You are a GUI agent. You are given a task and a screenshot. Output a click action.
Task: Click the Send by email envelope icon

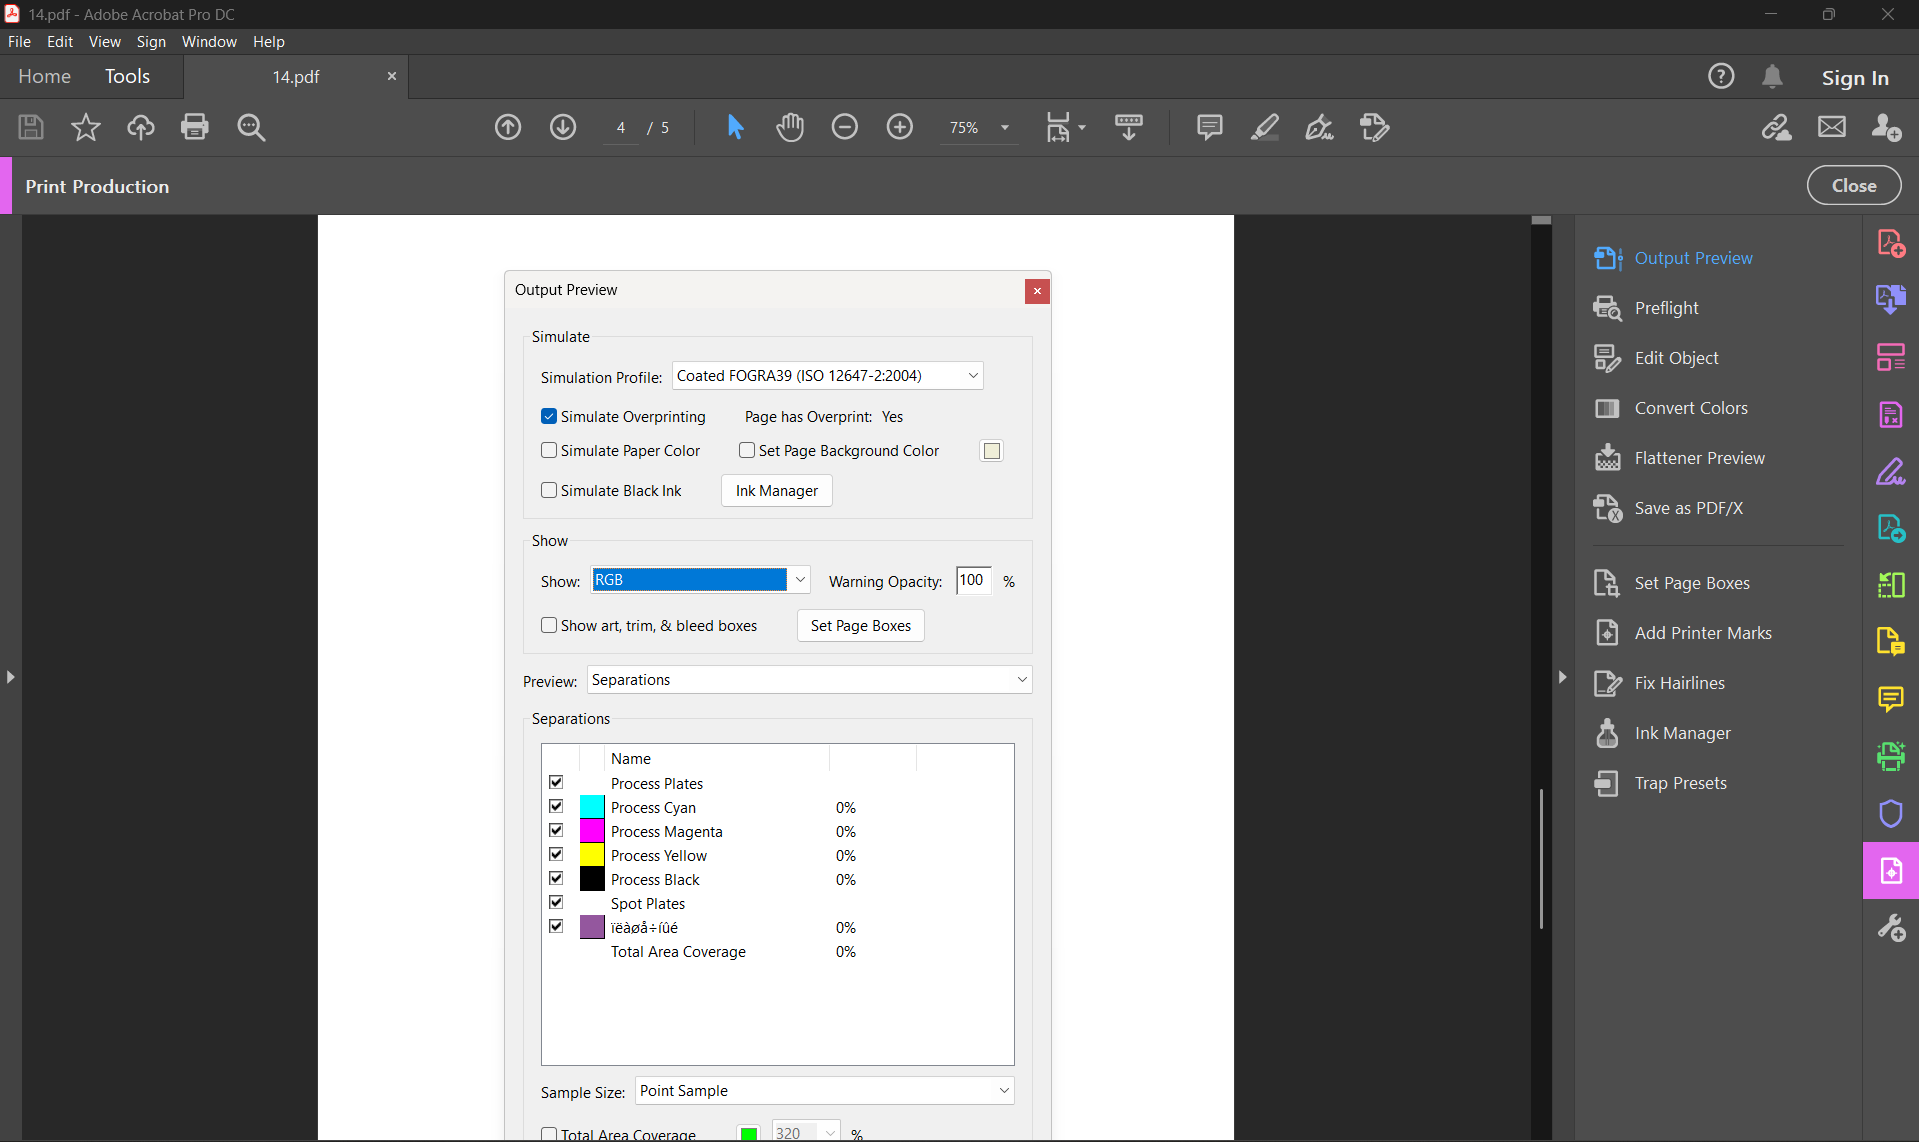tap(1832, 127)
